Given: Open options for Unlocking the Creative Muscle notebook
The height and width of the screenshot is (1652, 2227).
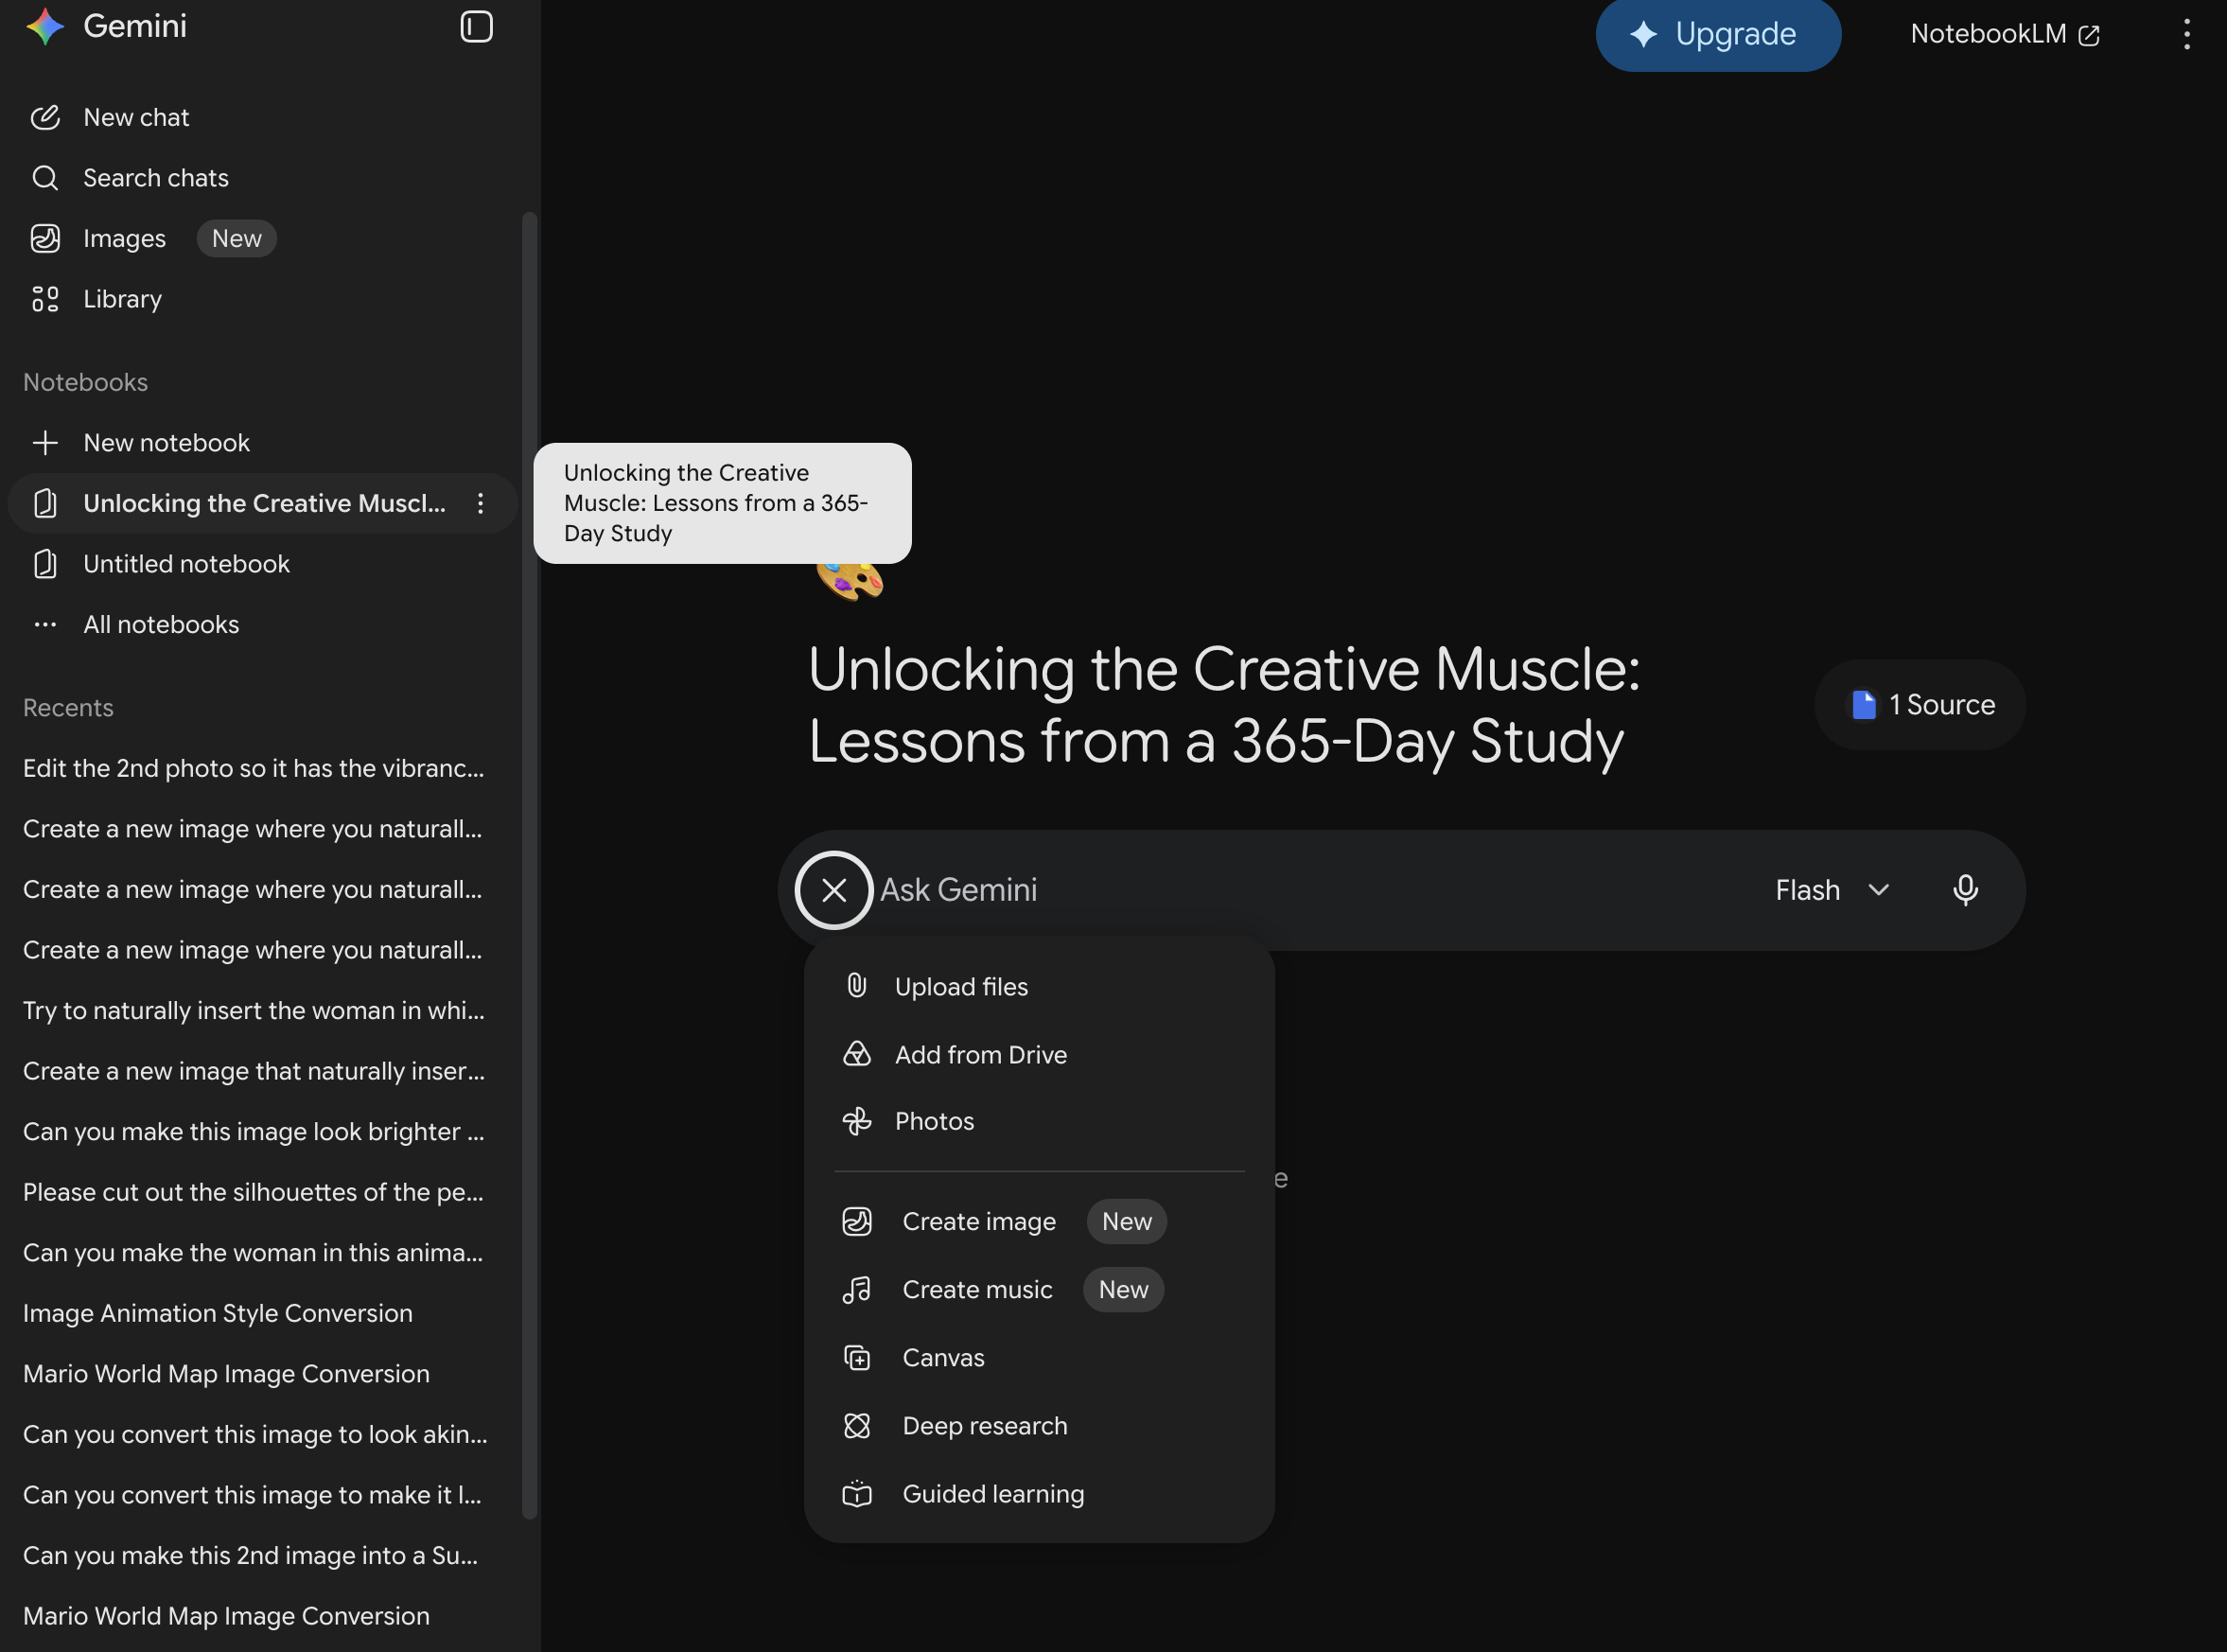Looking at the screenshot, I should pyautogui.click(x=480, y=503).
